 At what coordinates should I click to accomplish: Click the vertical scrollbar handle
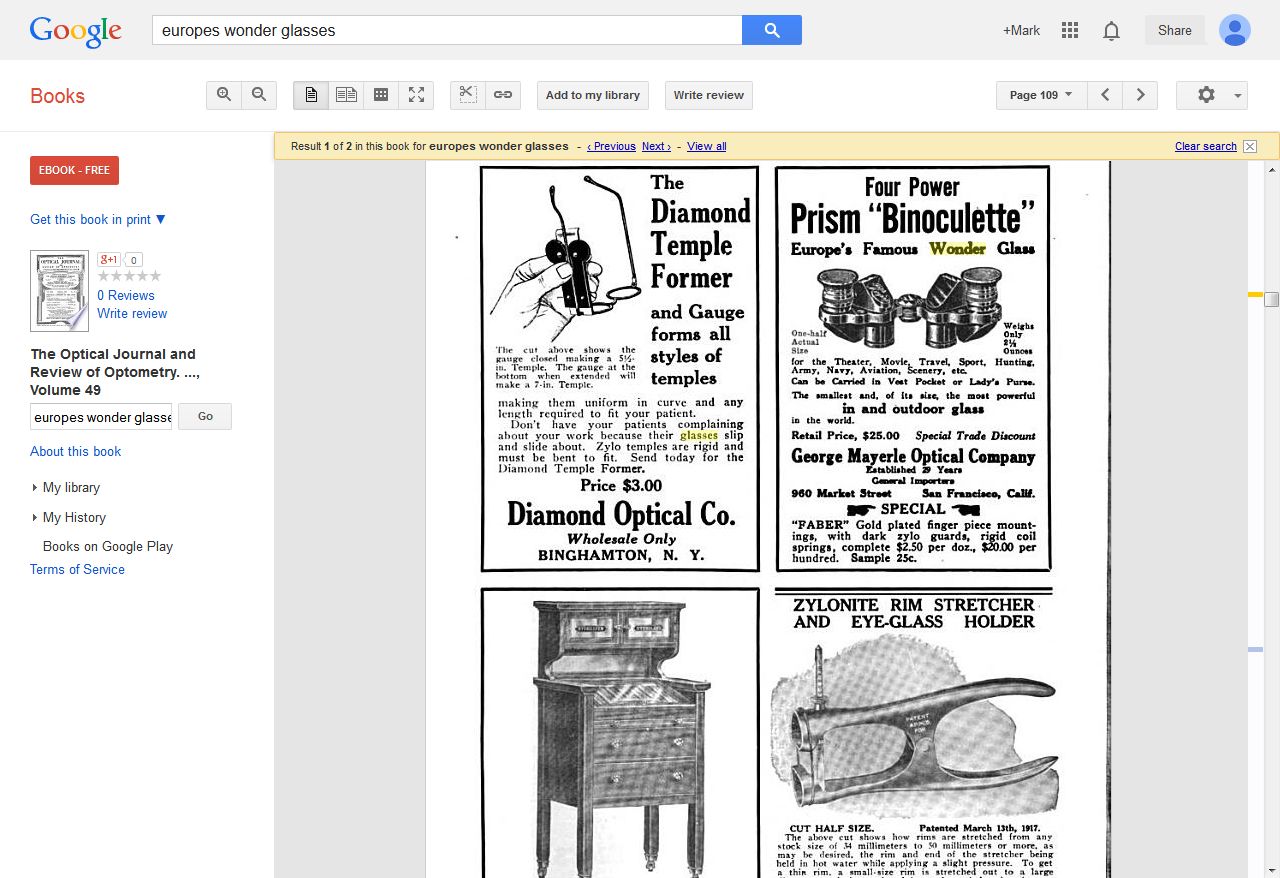point(1271,299)
